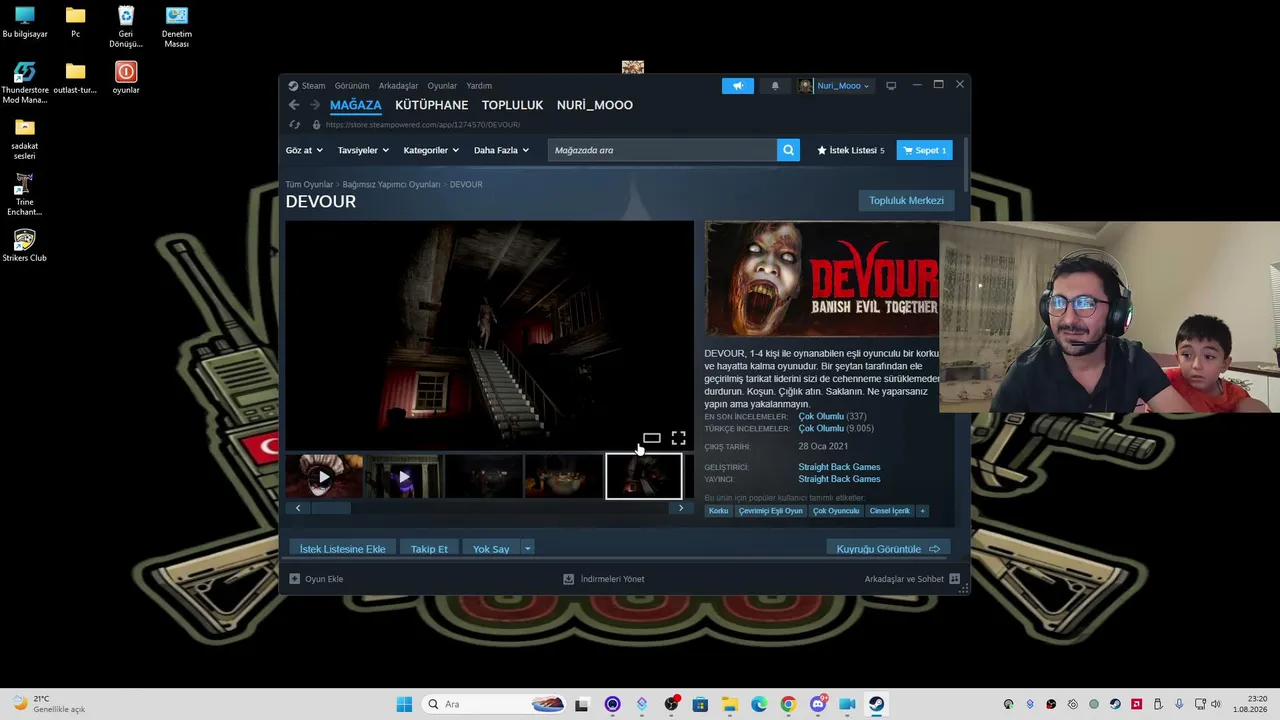This screenshot has height=720, width=1280.
Task: Click the magnifier search button in store
Action: (788, 150)
